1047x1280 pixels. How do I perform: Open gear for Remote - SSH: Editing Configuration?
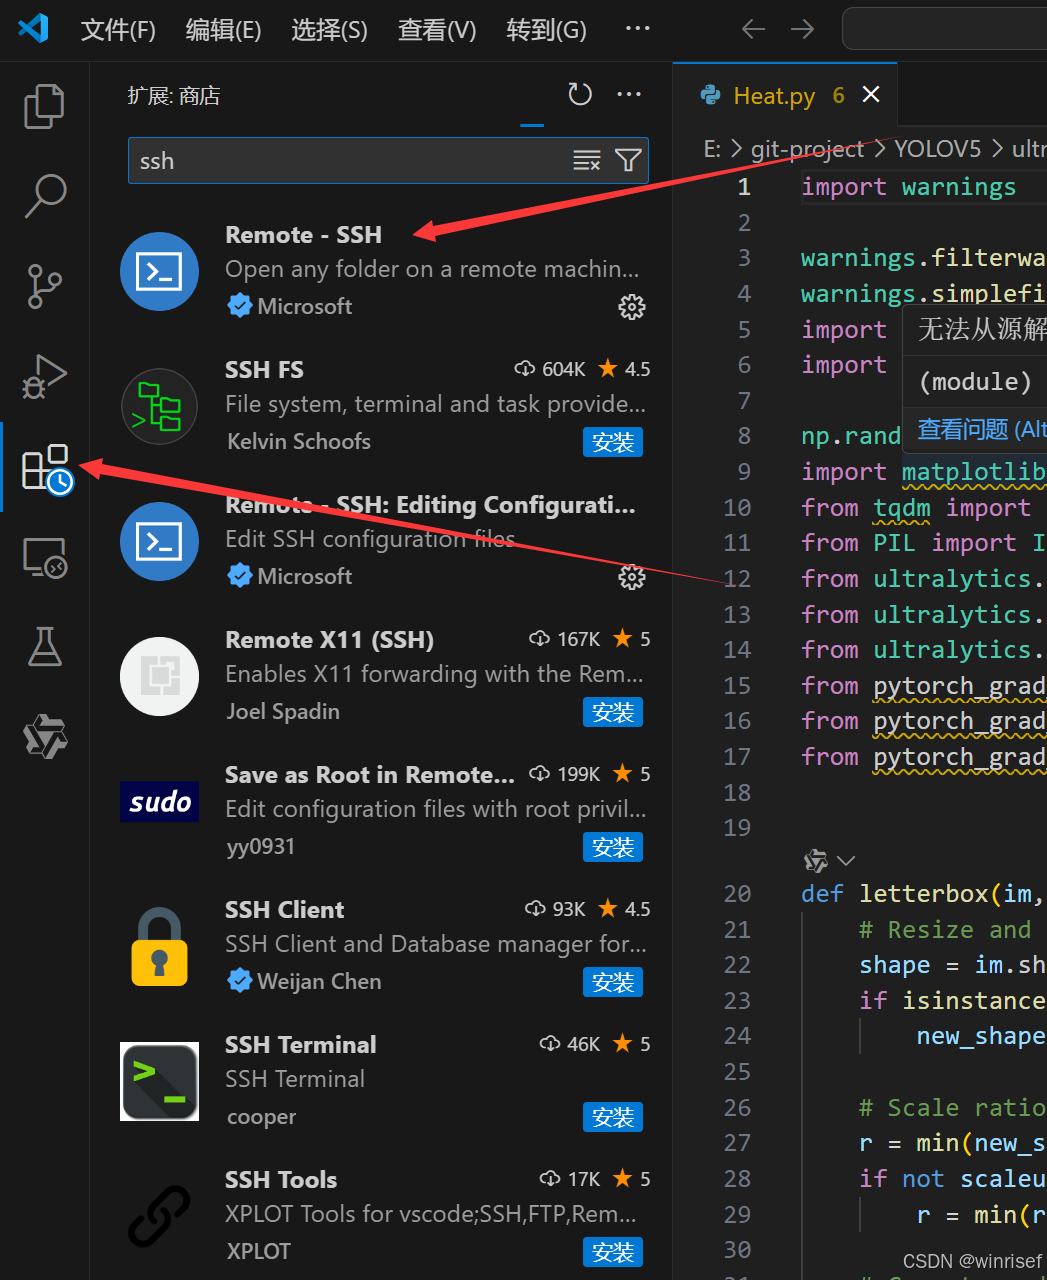point(632,577)
